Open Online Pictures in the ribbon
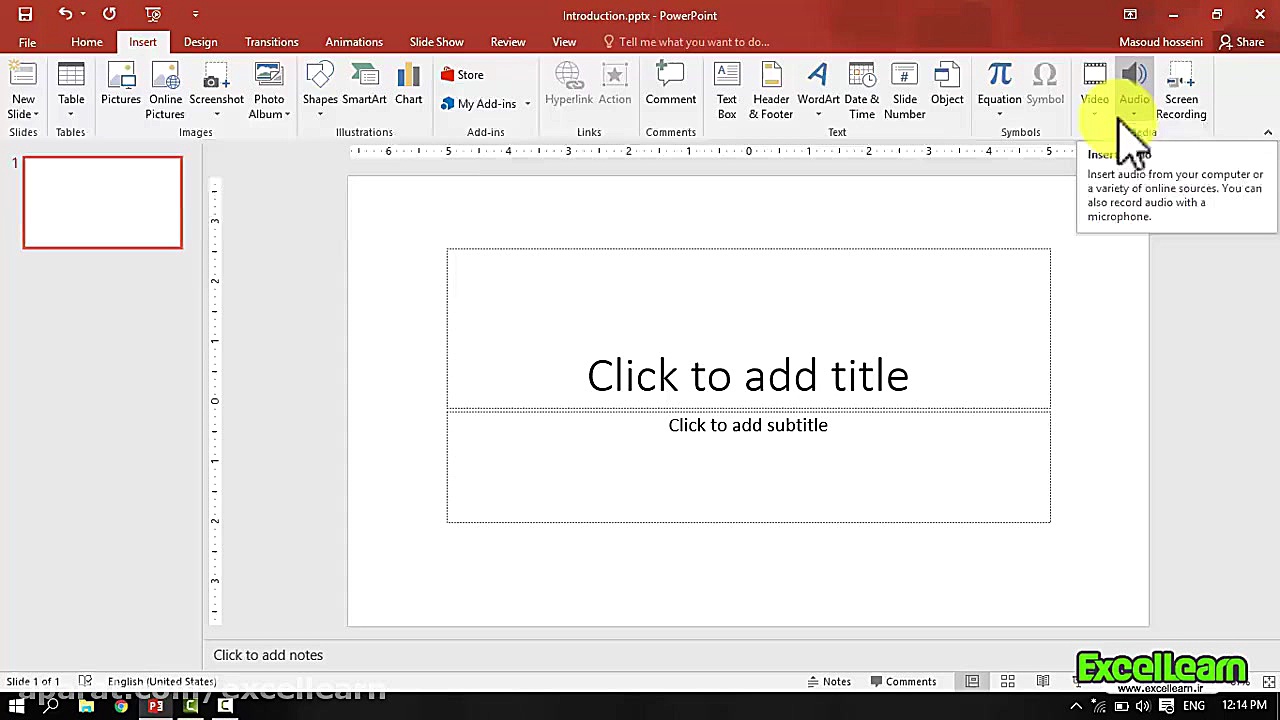This screenshot has width=1280, height=720. pyautogui.click(x=165, y=91)
